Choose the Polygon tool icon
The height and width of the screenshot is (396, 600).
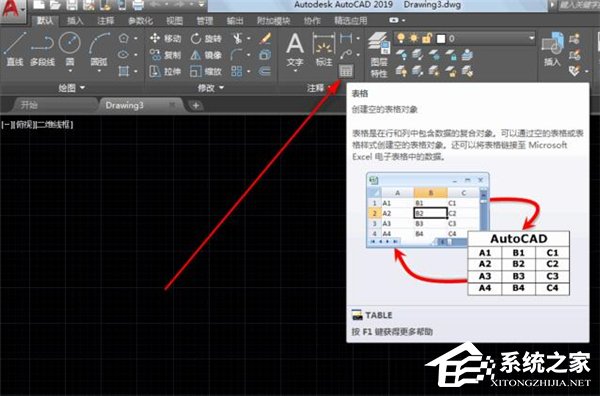123,38
